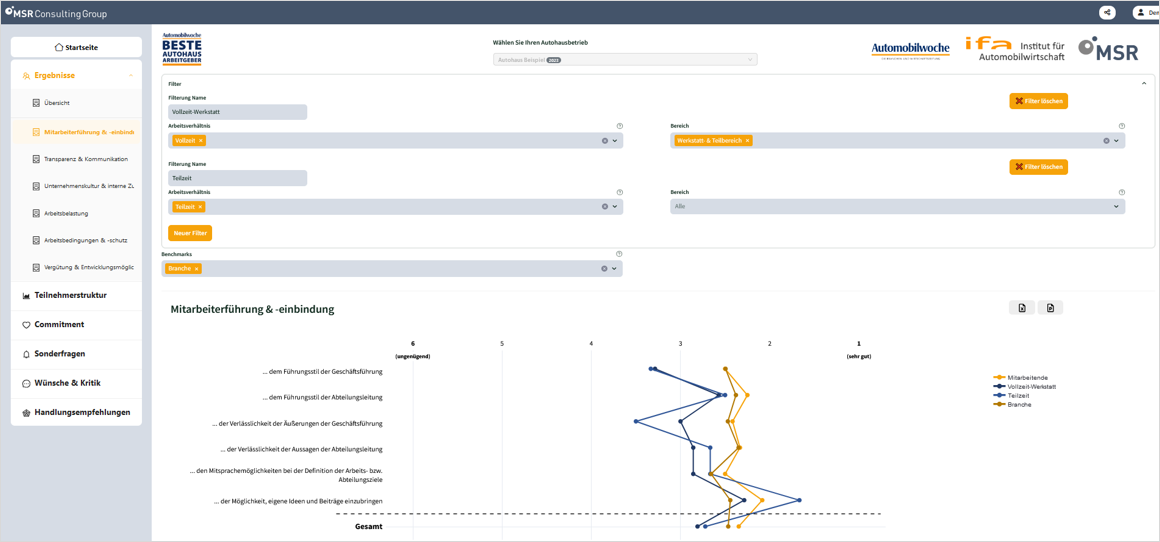1160x542 pixels.
Task: Open Transparenz & Kommunikation menu item
Action: click(86, 159)
